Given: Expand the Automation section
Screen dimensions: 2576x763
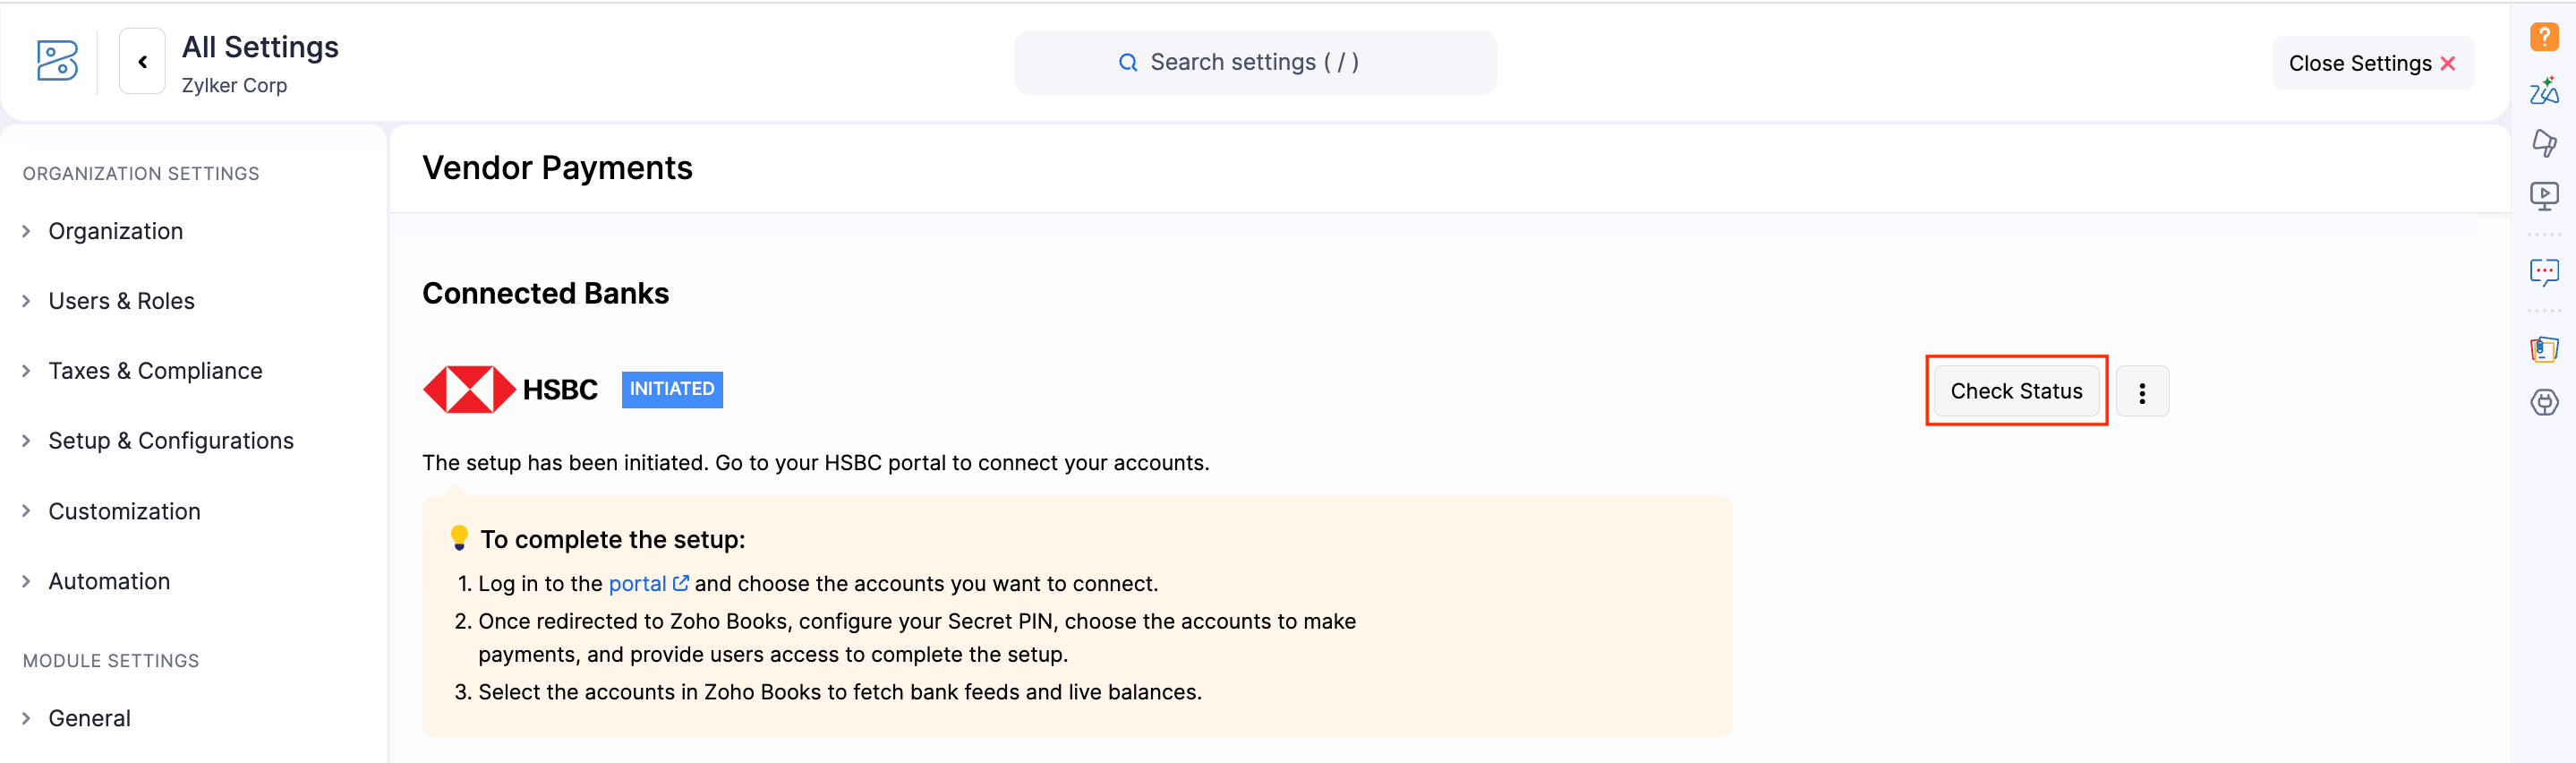Looking at the screenshot, I should click(109, 581).
